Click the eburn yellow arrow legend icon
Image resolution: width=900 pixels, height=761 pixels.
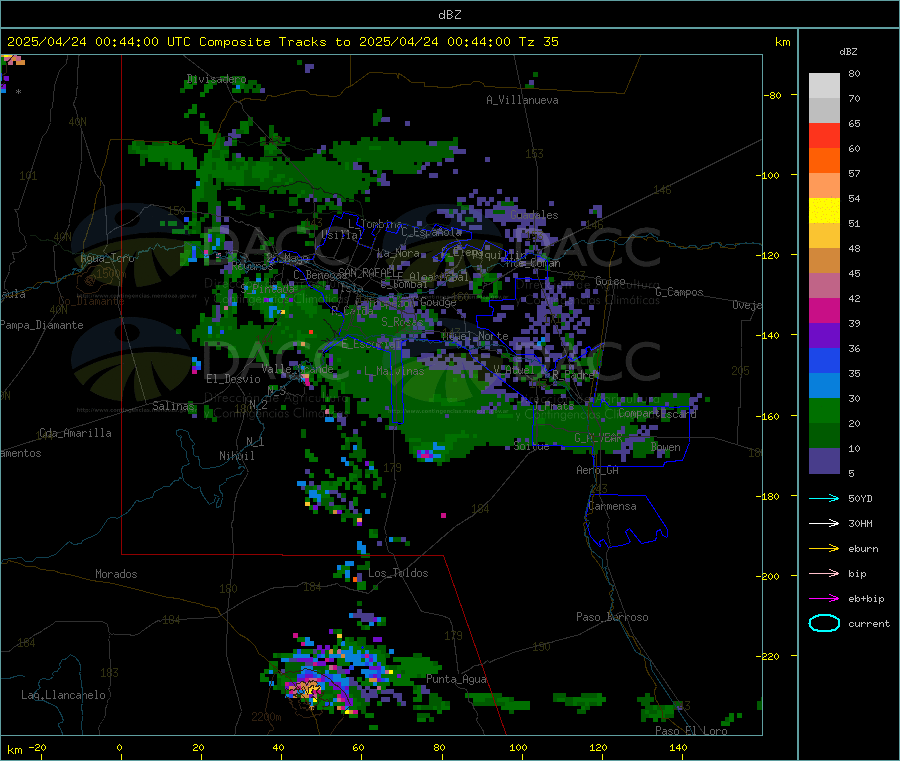[824, 549]
